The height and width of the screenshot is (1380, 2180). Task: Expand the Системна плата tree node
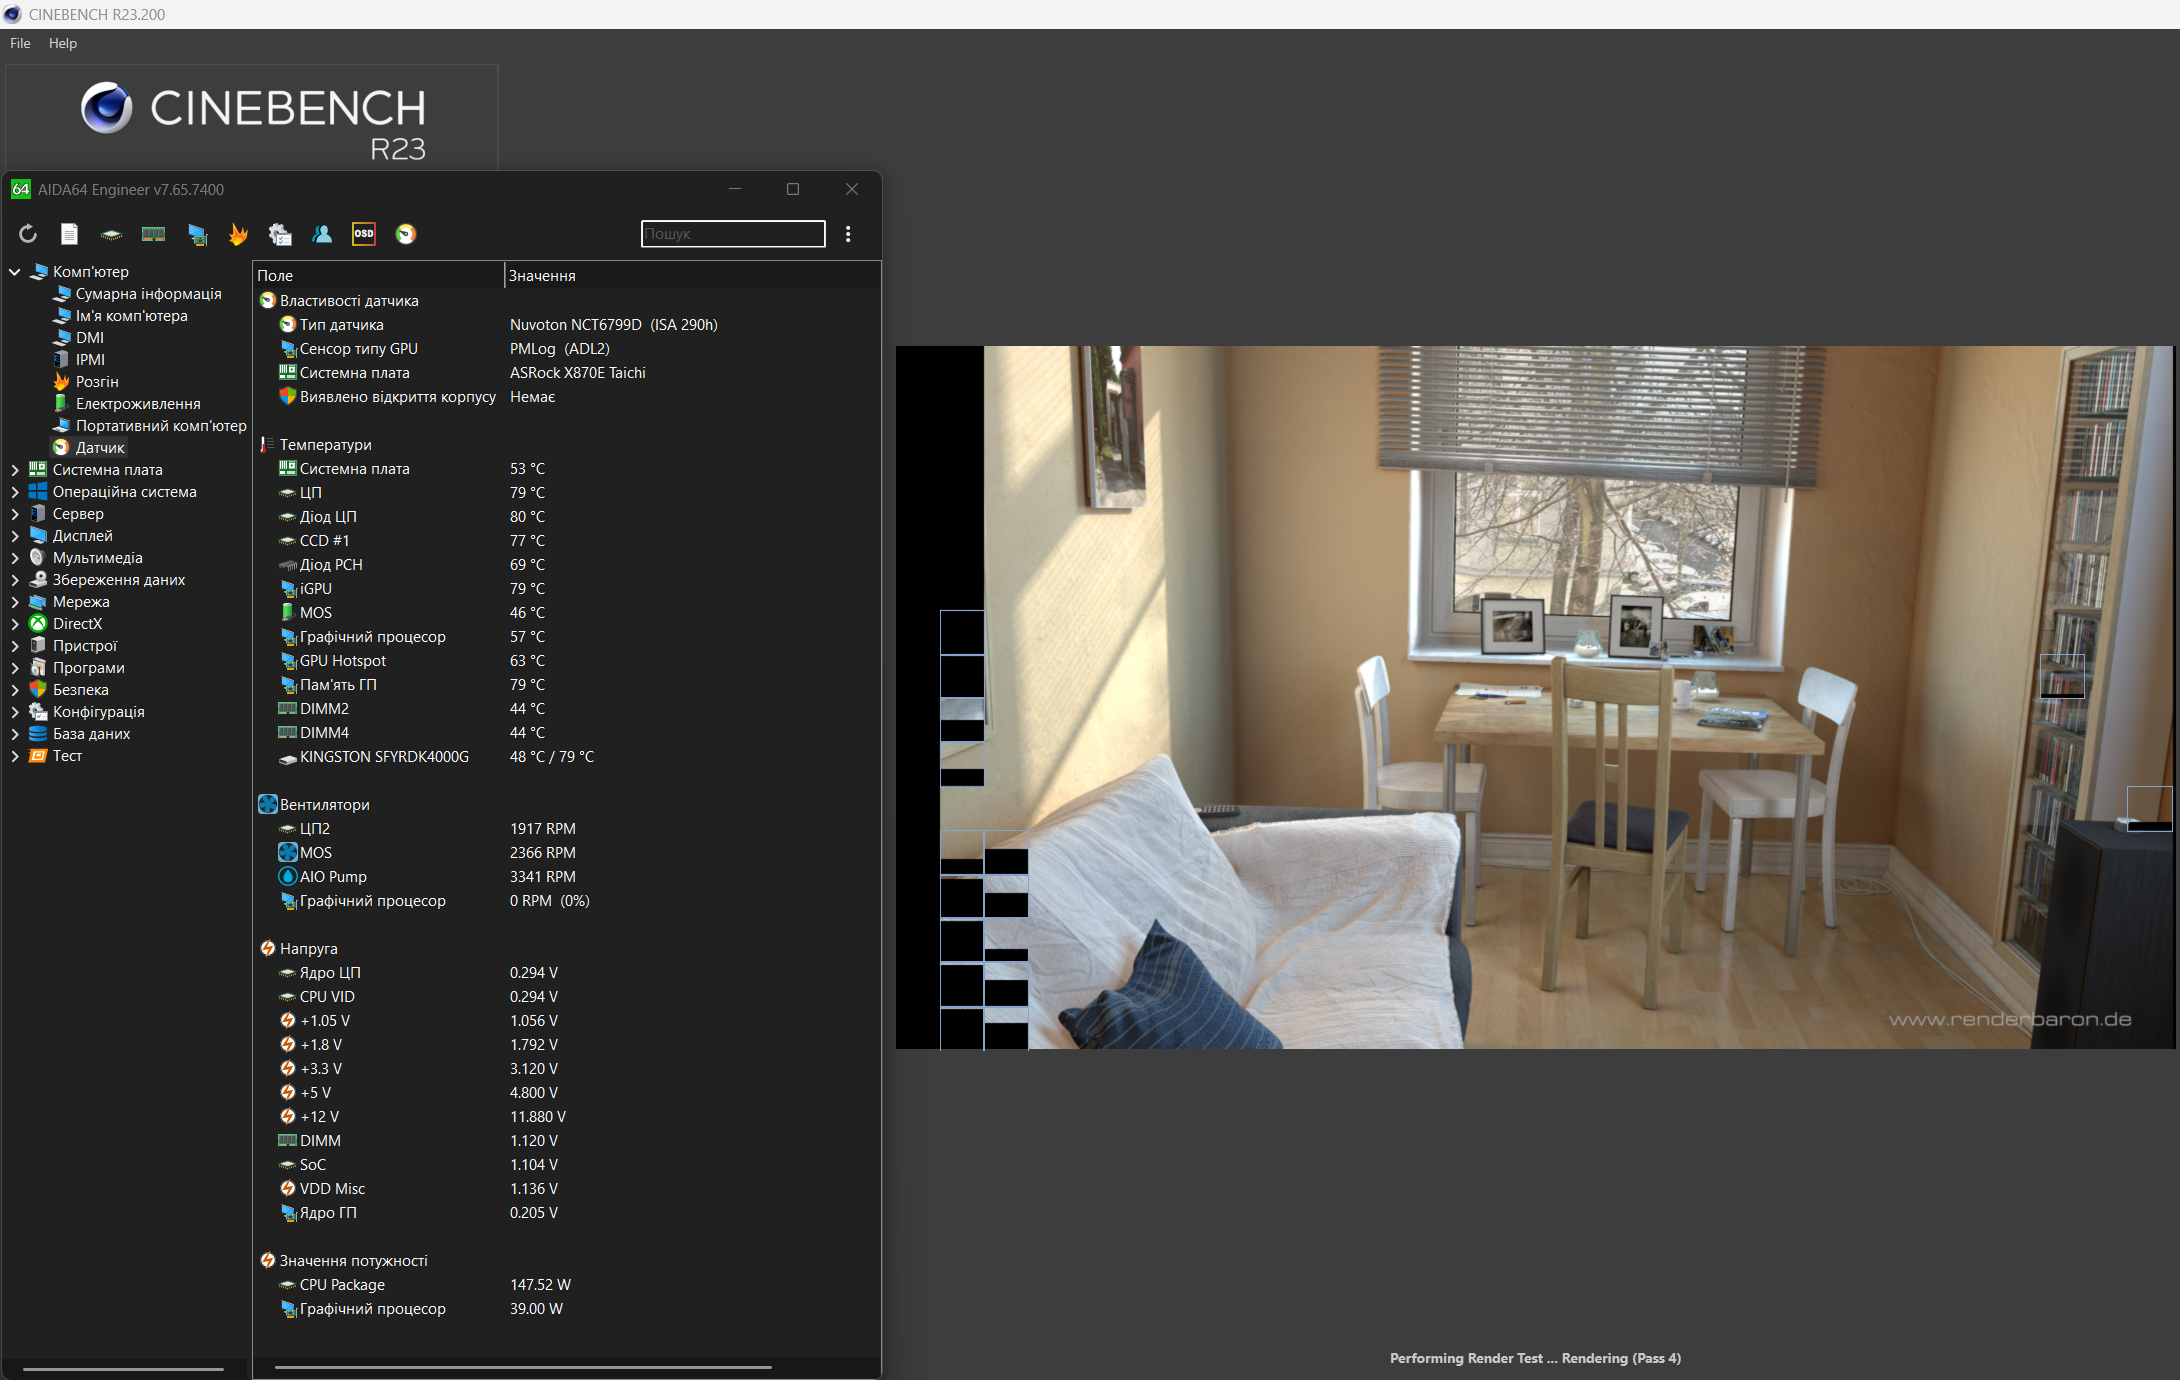pyautogui.click(x=15, y=470)
